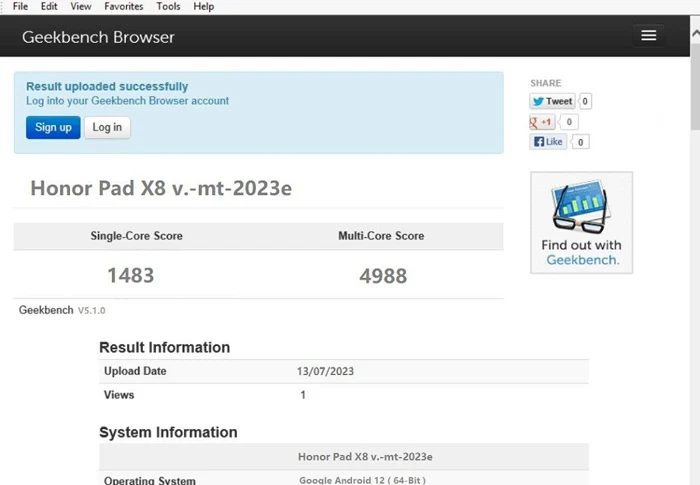Click Result uploaded successfully message
Image resolution: width=700 pixels, height=485 pixels.
pos(107,86)
